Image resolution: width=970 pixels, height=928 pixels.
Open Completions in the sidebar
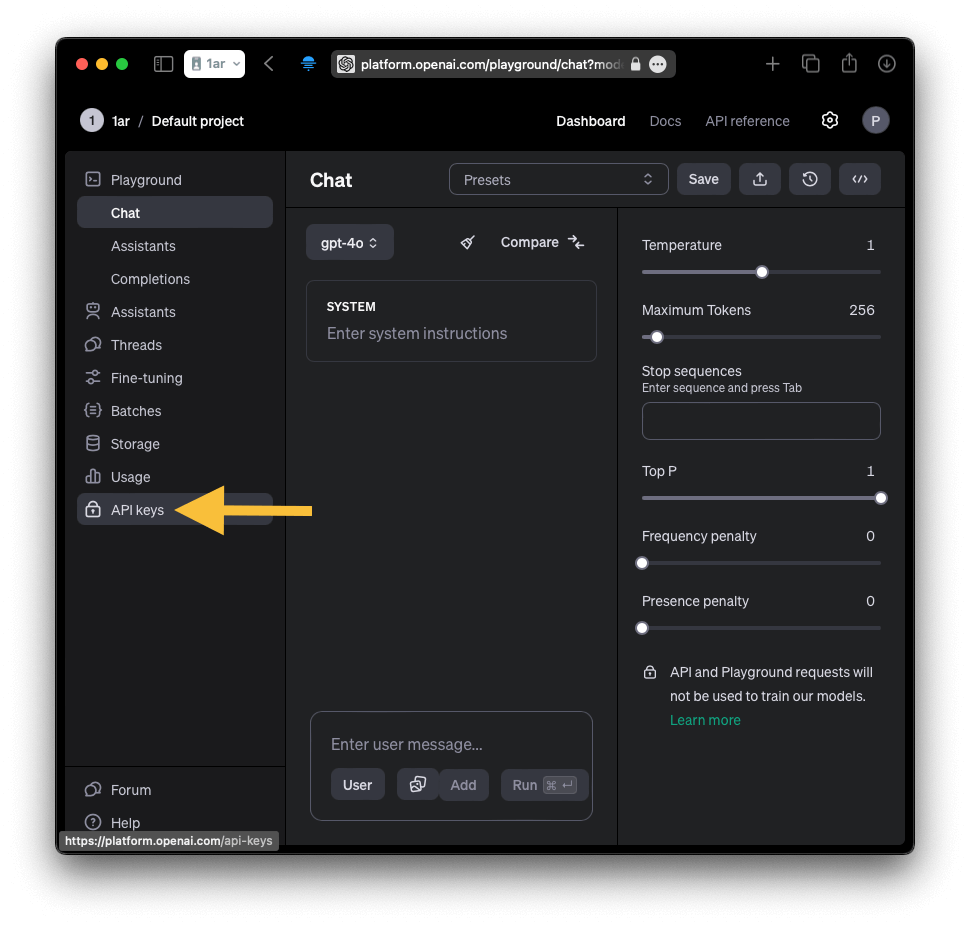pyautogui.click(x=175, y=279)
